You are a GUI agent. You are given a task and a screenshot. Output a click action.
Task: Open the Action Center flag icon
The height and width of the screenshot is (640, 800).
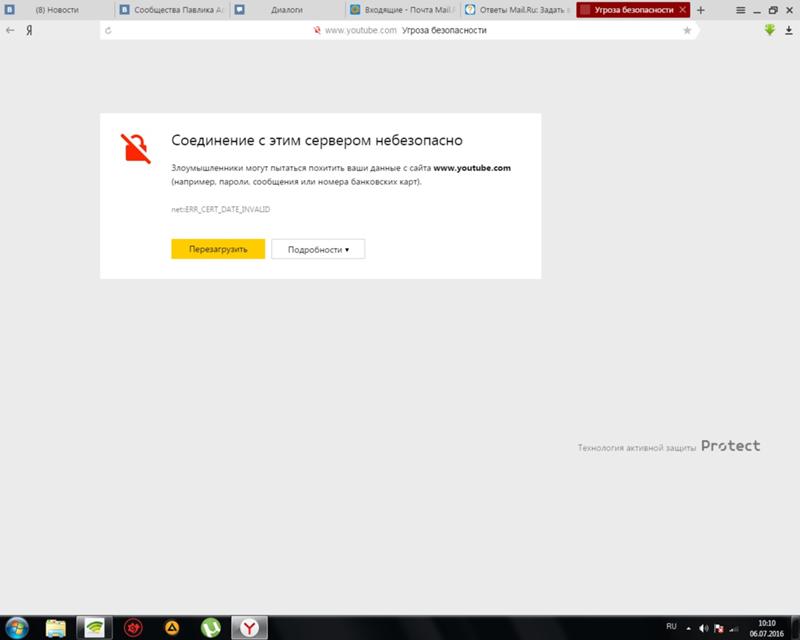click(x=719, y=628)
